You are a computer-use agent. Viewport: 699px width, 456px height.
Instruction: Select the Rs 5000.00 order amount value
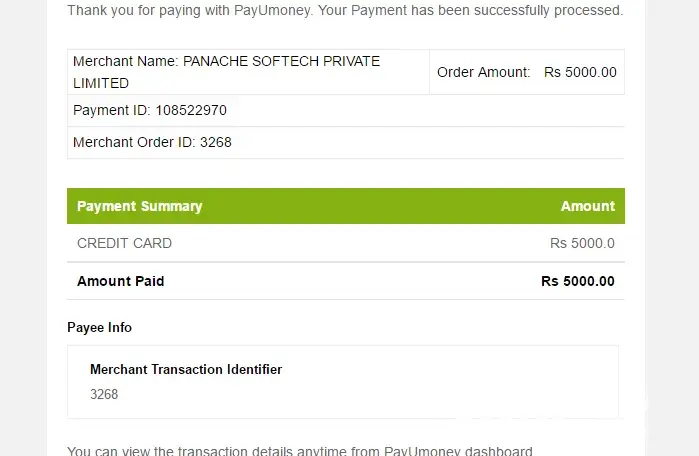coord(580,72)
